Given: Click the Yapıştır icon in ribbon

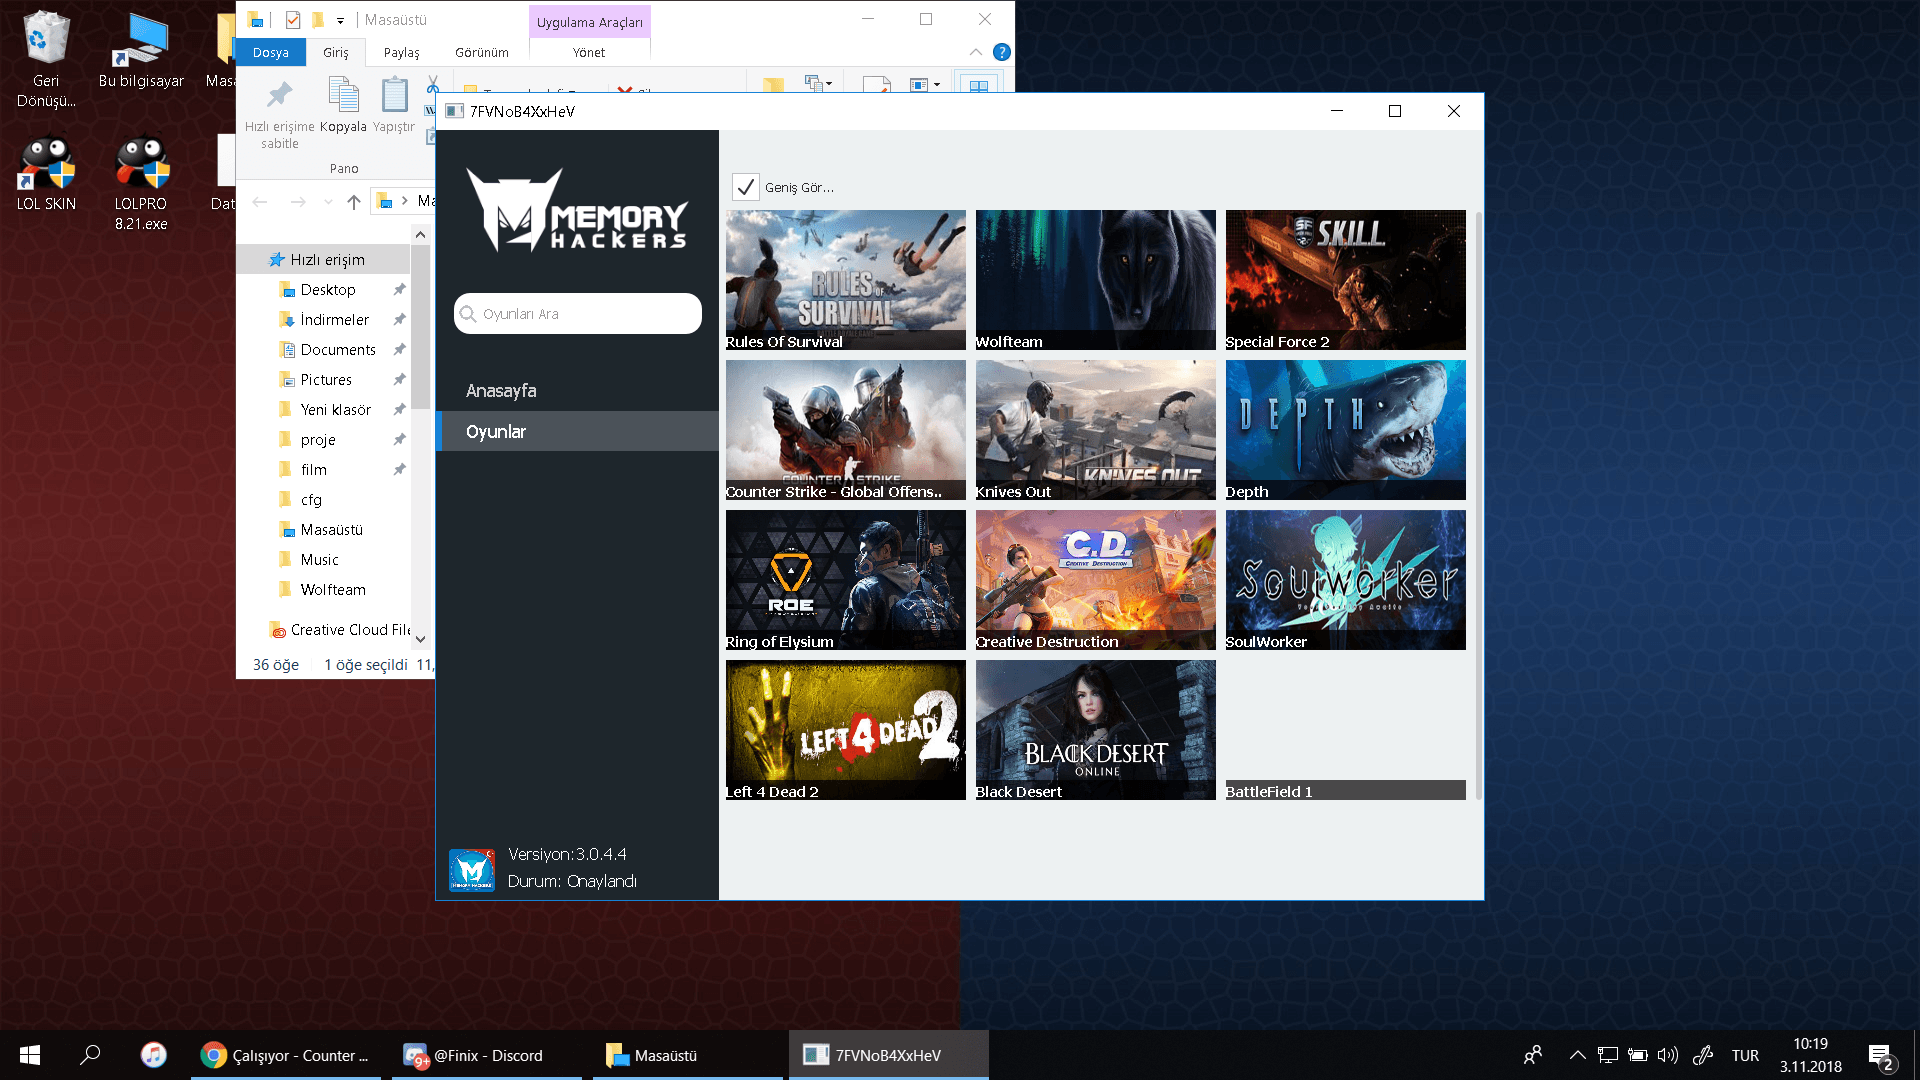Looking at the screenshot, I should point(394,95).
